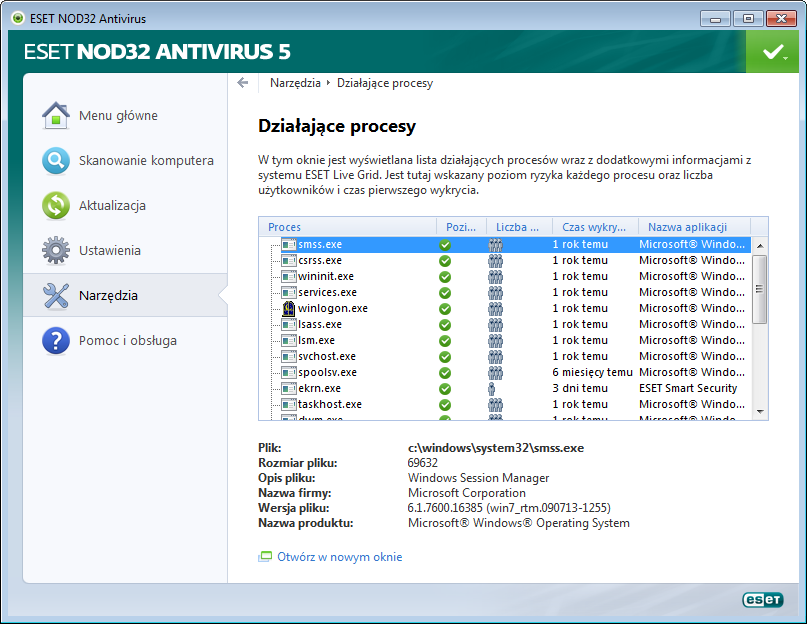The image size is (807, 624).
Task: Sort by Nazwa aplikacji column header
Action: coord(694,227)
